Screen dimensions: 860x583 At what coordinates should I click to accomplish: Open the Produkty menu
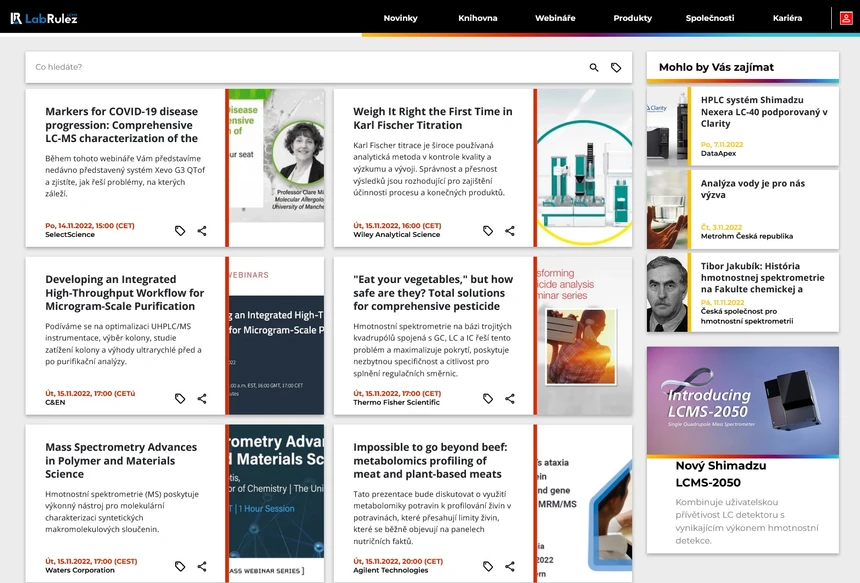tap(632, 18)
